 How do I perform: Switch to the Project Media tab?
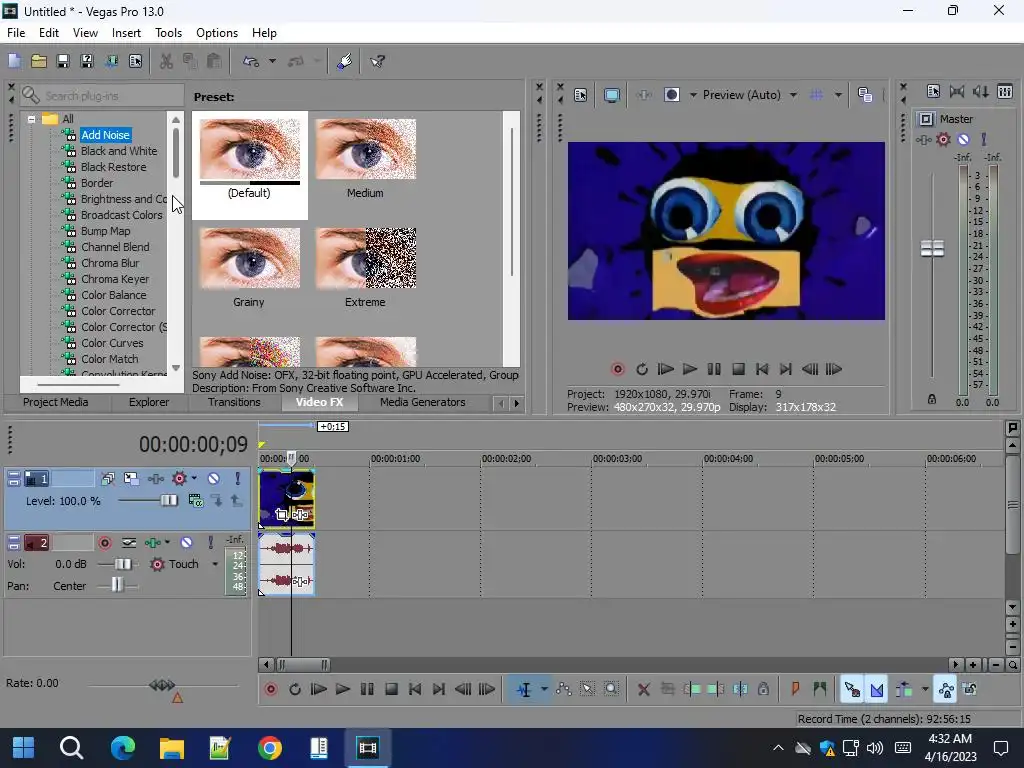pos(56,402)
